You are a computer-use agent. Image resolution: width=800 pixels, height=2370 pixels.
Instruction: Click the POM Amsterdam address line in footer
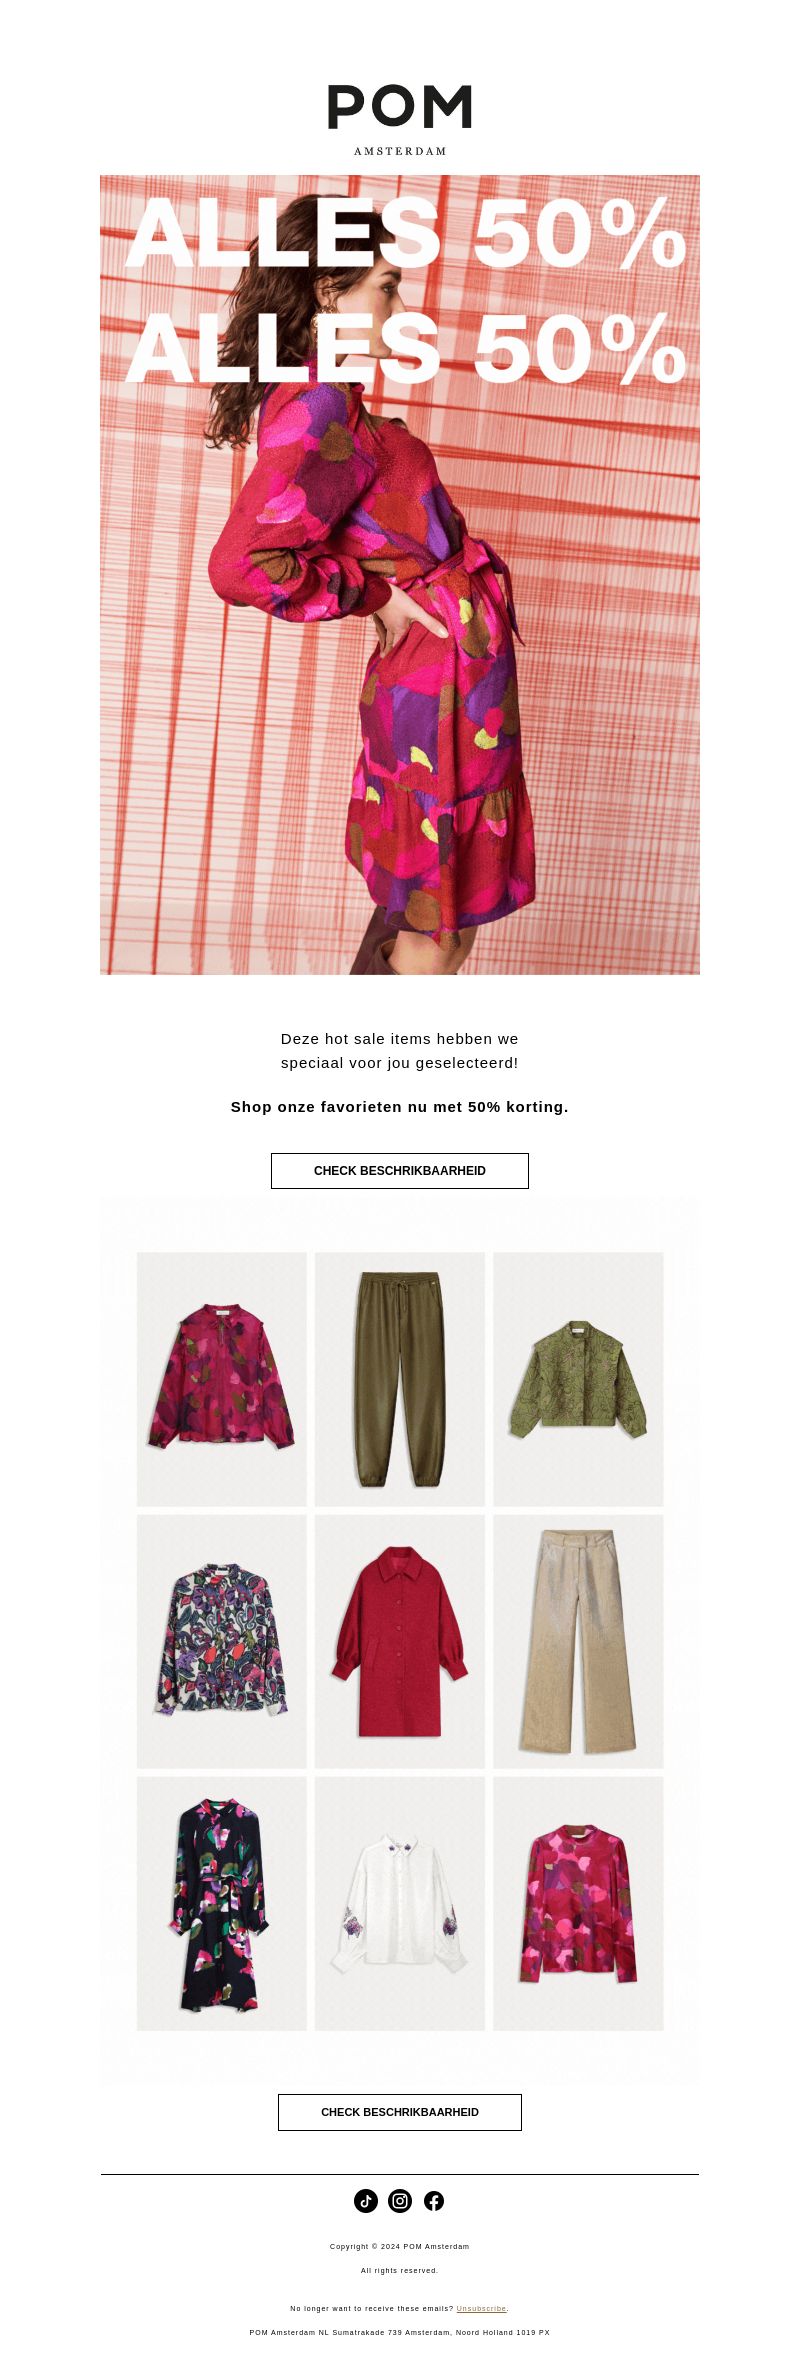[x=400, y=2333]
